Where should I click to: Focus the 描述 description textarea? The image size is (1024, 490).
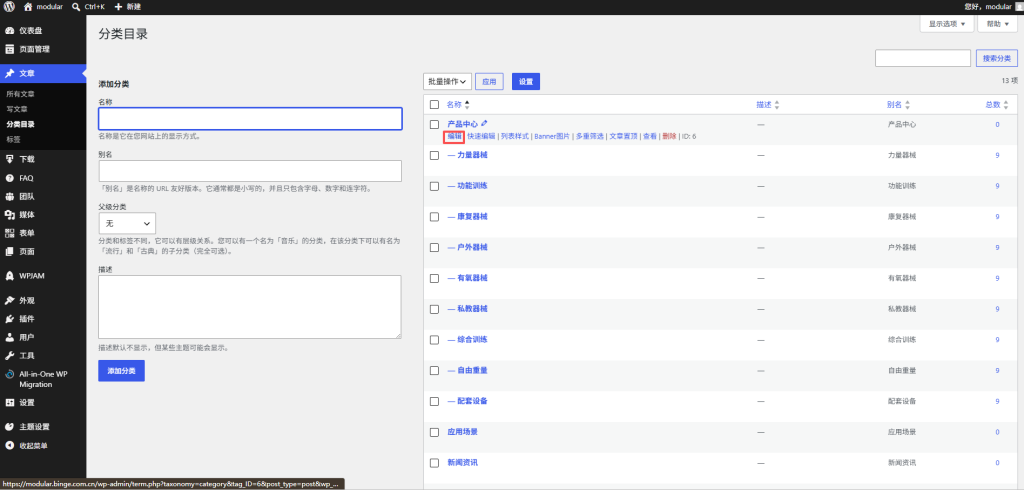250,307
